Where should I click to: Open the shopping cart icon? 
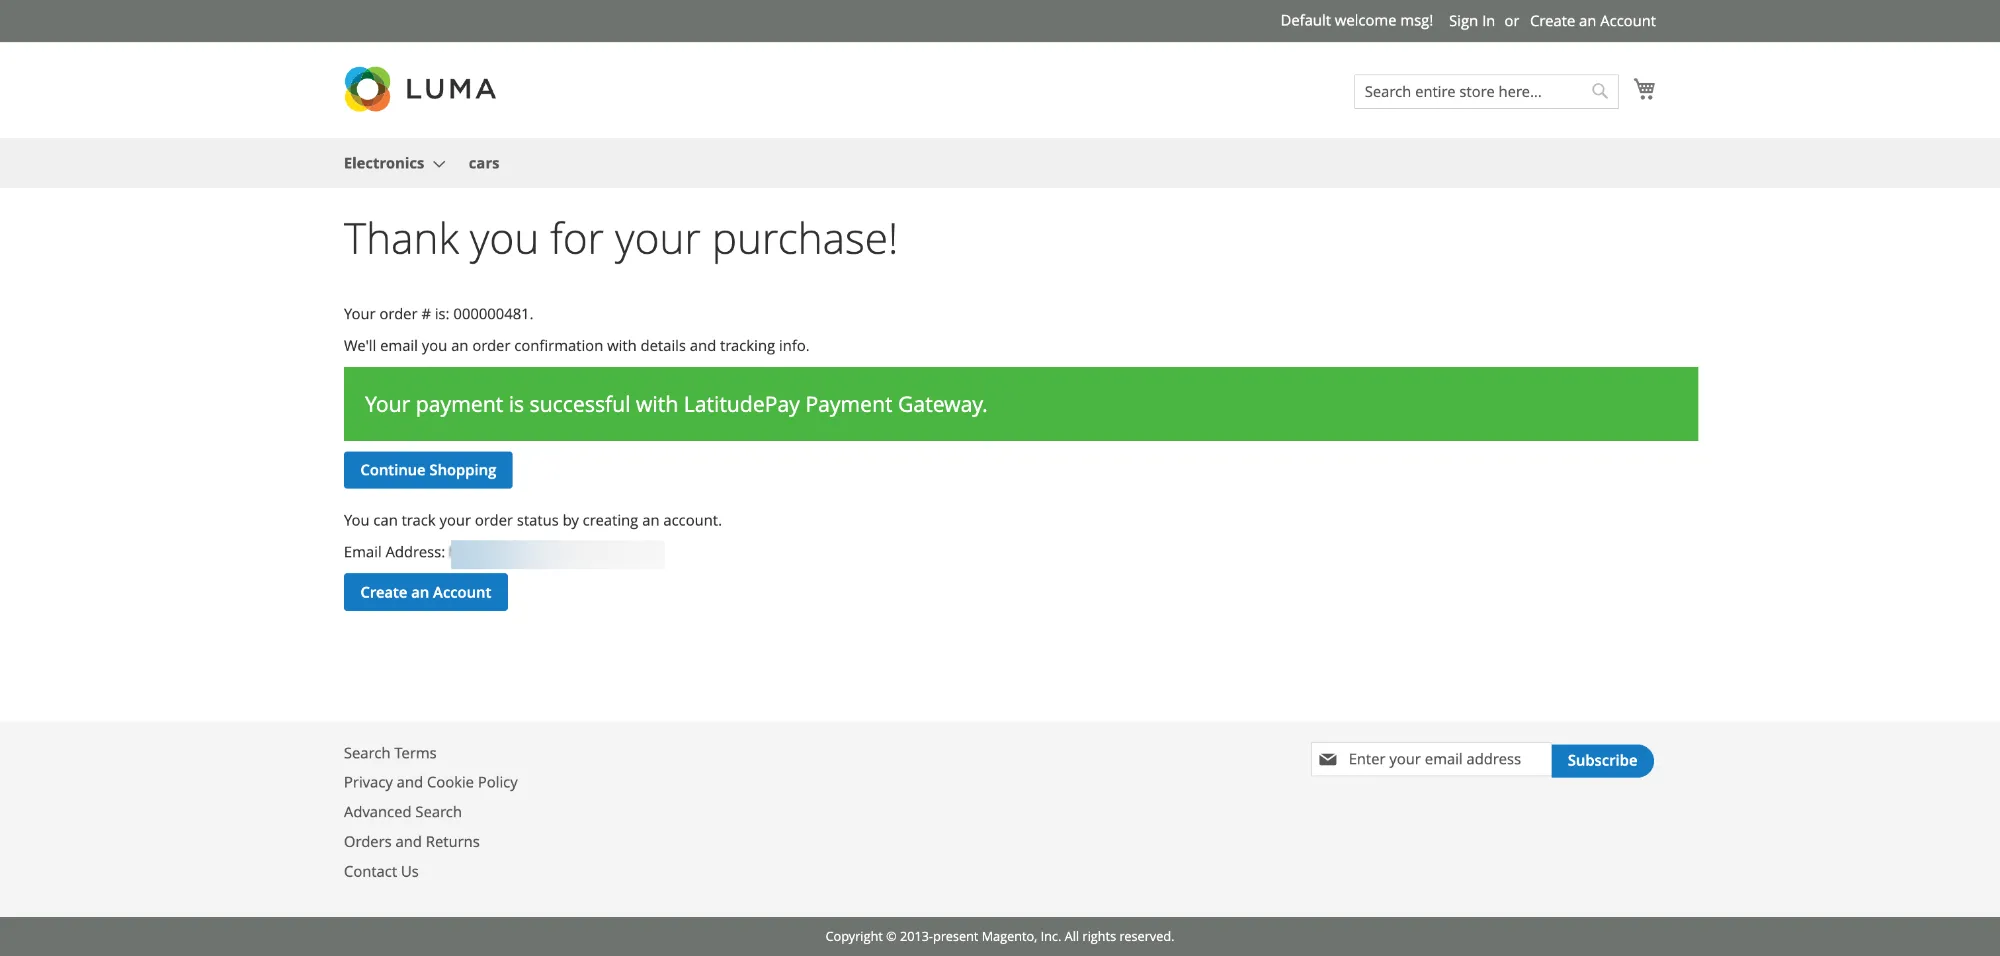[x=1644, y=89]
